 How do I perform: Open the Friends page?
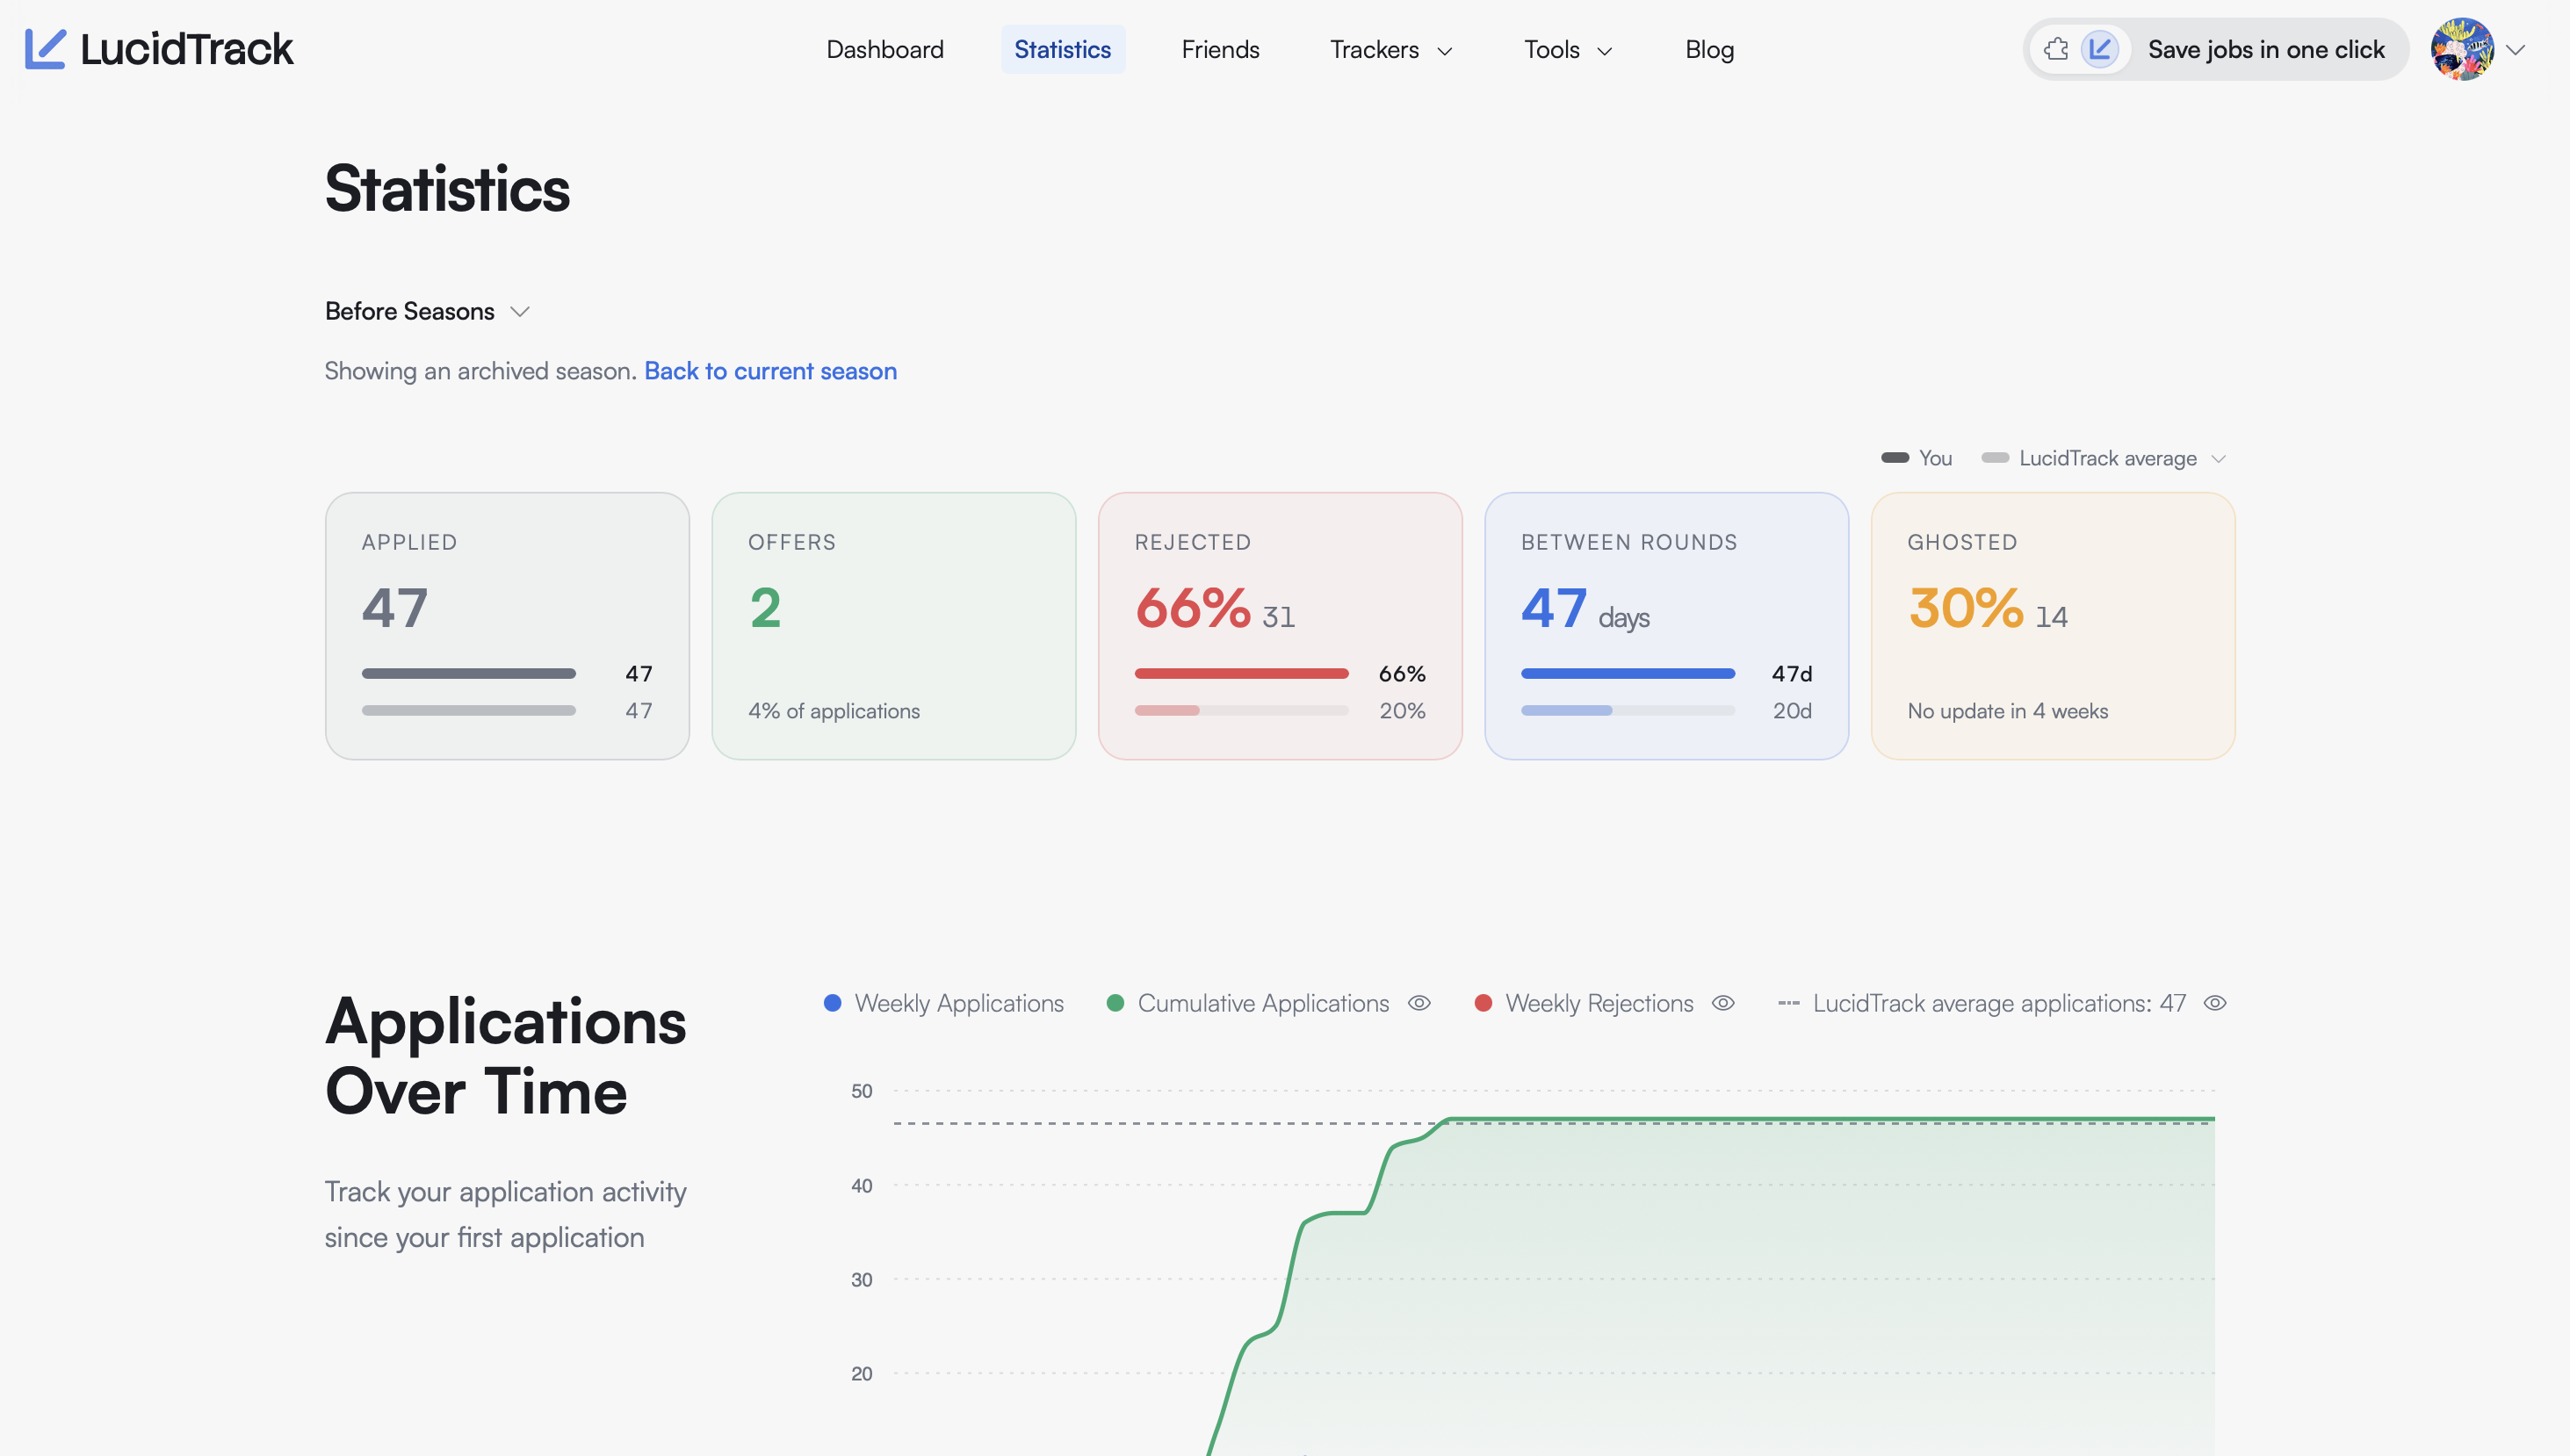[1220, 50]
